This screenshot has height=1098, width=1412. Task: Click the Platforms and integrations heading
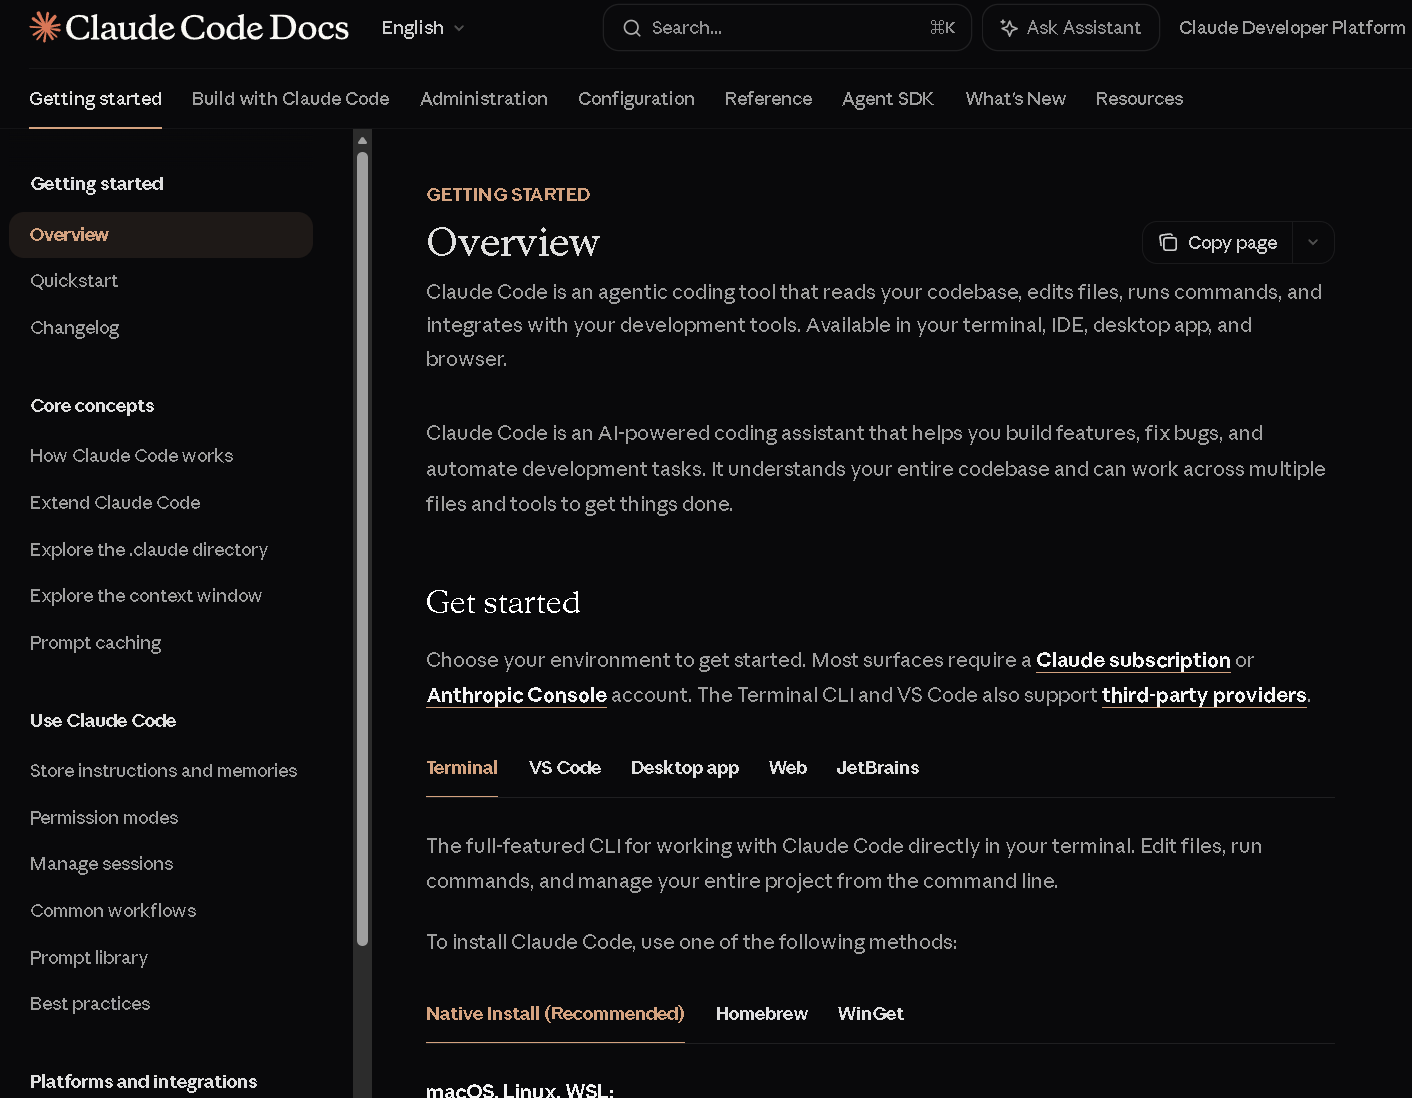click(143, 1082)
